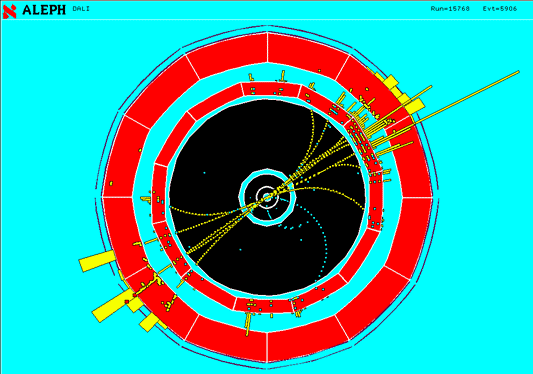Click the DALI label beside the title
Image resolution: width=533 pixels, height=374 pixels.
pyautogui.click(x=81, y=9)
